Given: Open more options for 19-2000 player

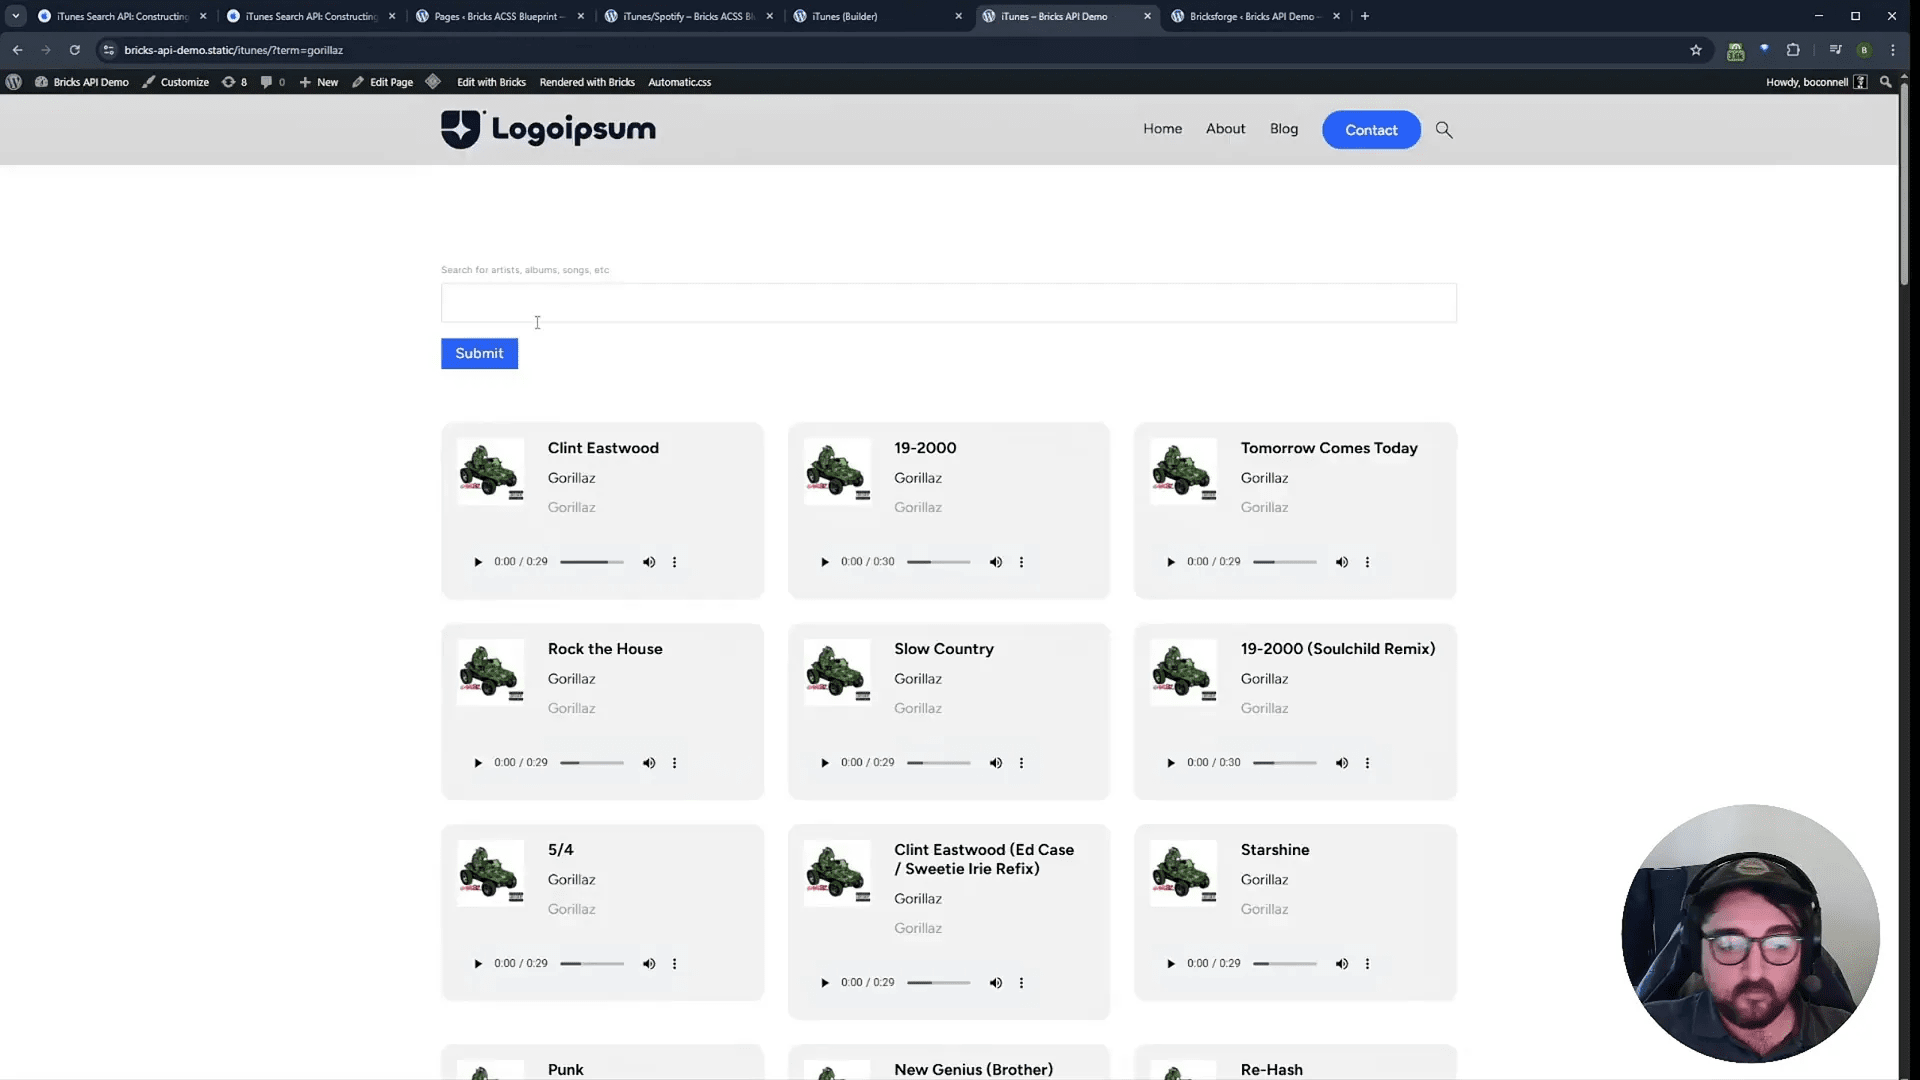Looking at the screenshot, I should (1021, 562).
